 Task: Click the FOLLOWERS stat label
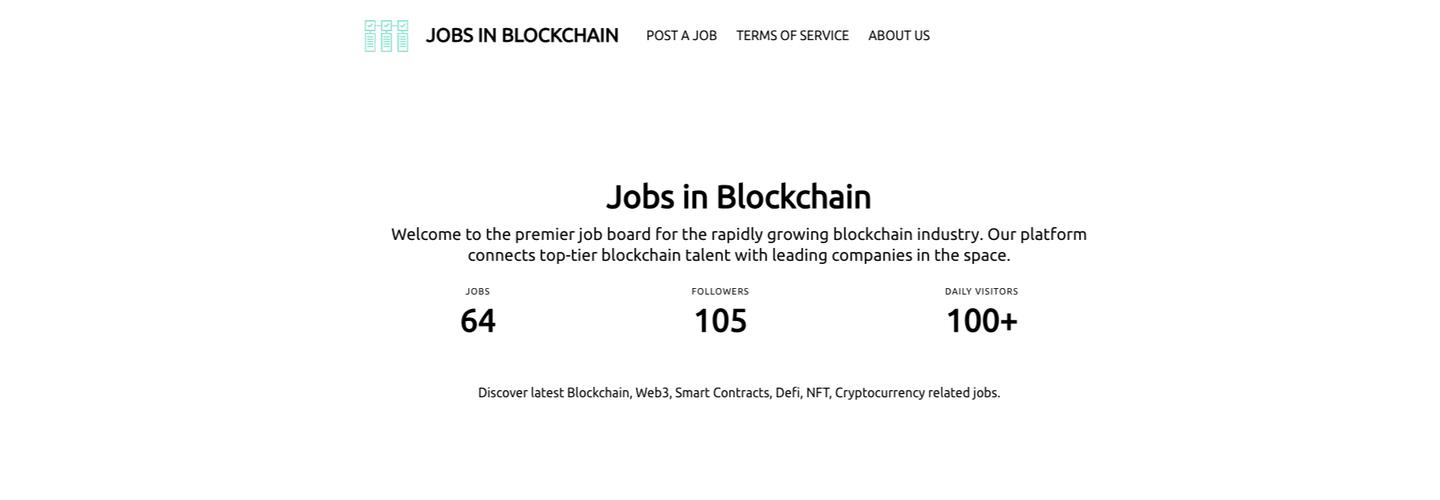[x=720, y=292]
